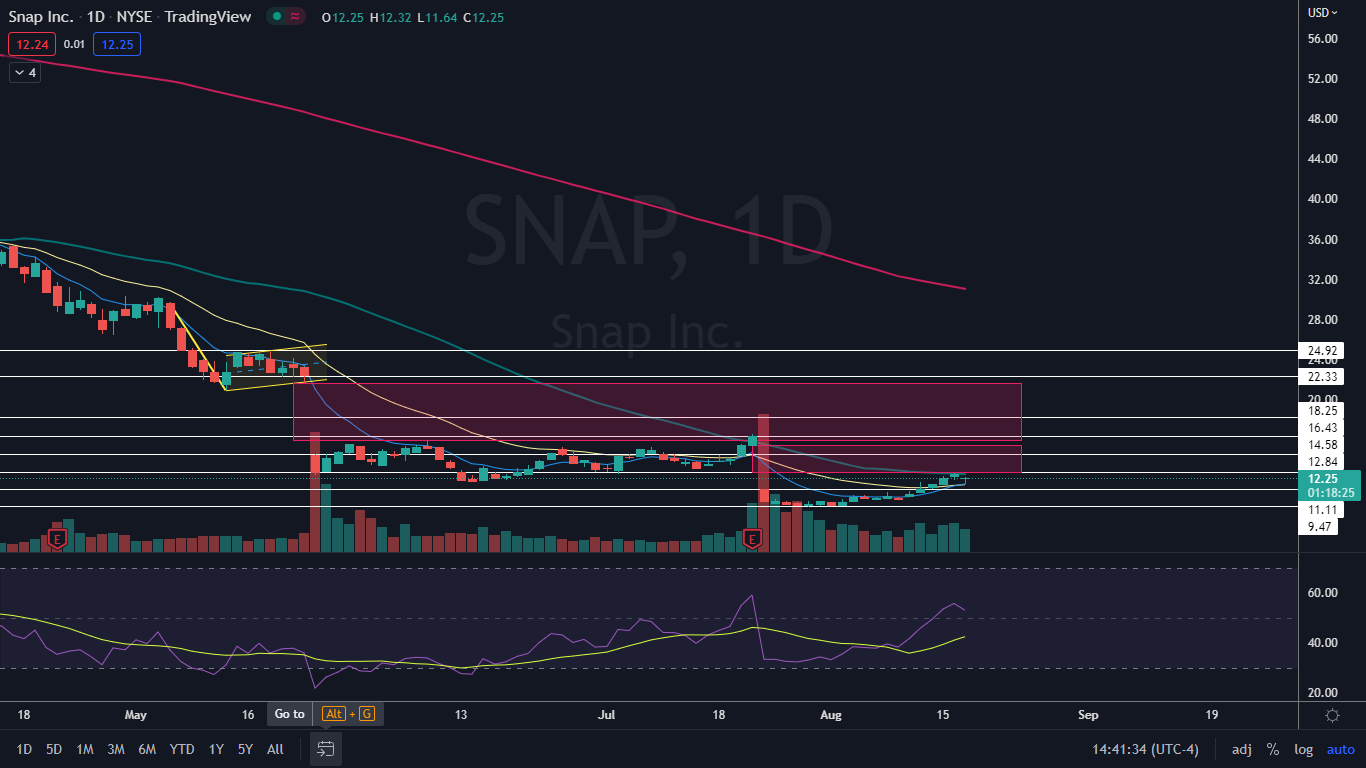Expand the indicator legend showing 4
Viewport: 1366px width, 768px height.
(25, 73)
